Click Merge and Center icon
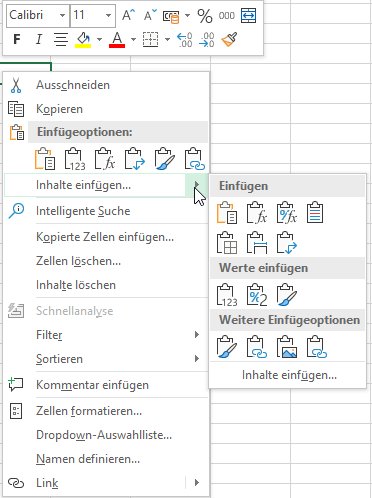Image resolution: width=372 pixels, height=498 pixels. (249, 15)
